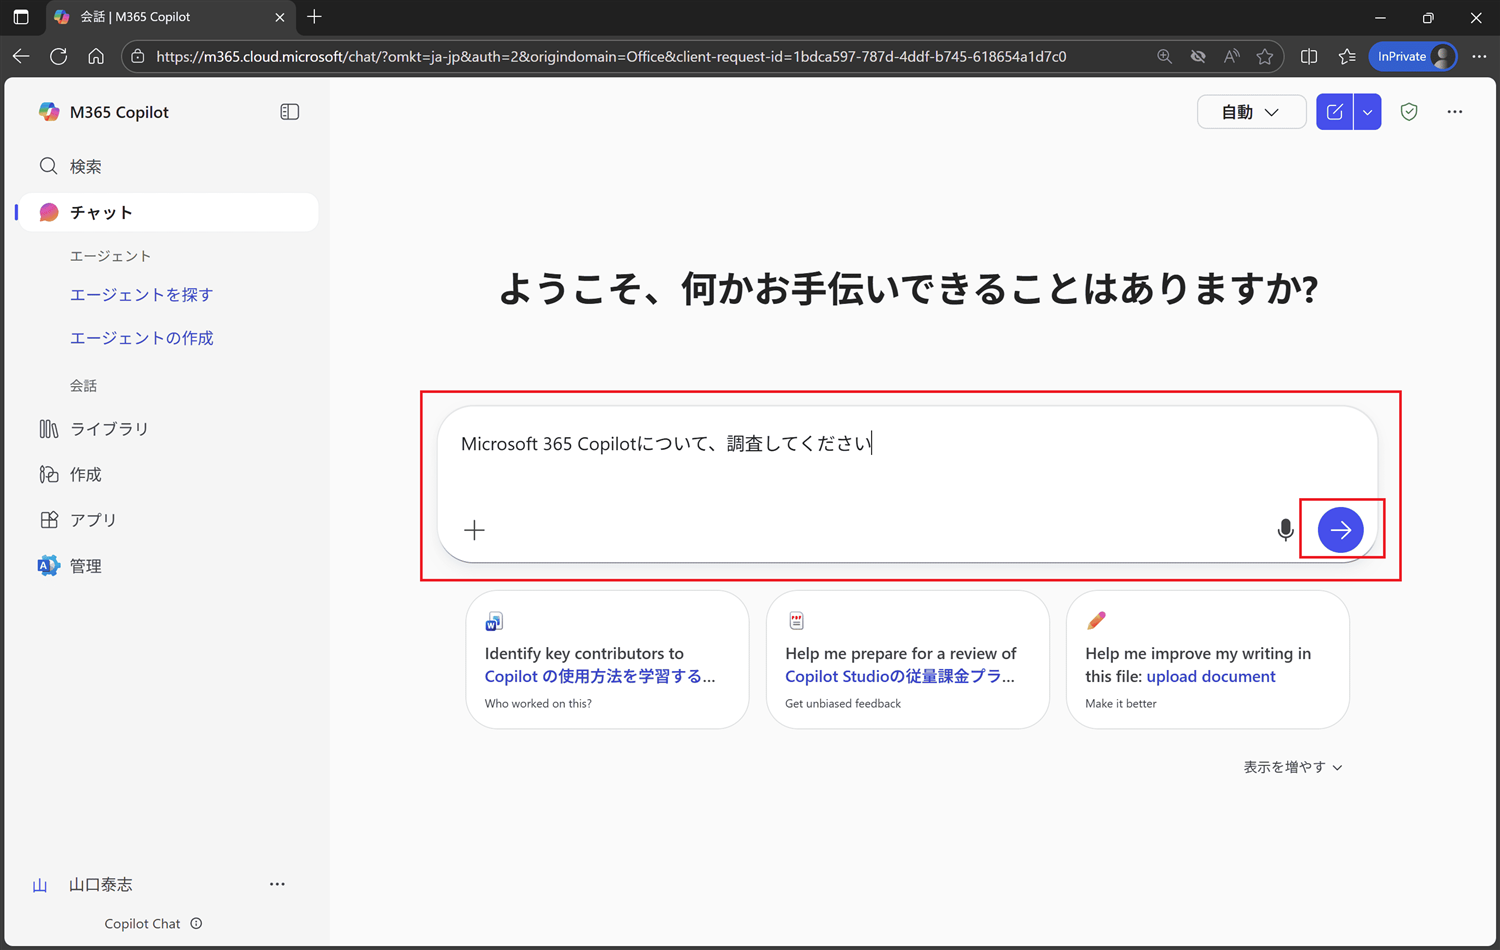Select the Help me prepare for a review card
The image size is (1500, 950).
point(907,660)
